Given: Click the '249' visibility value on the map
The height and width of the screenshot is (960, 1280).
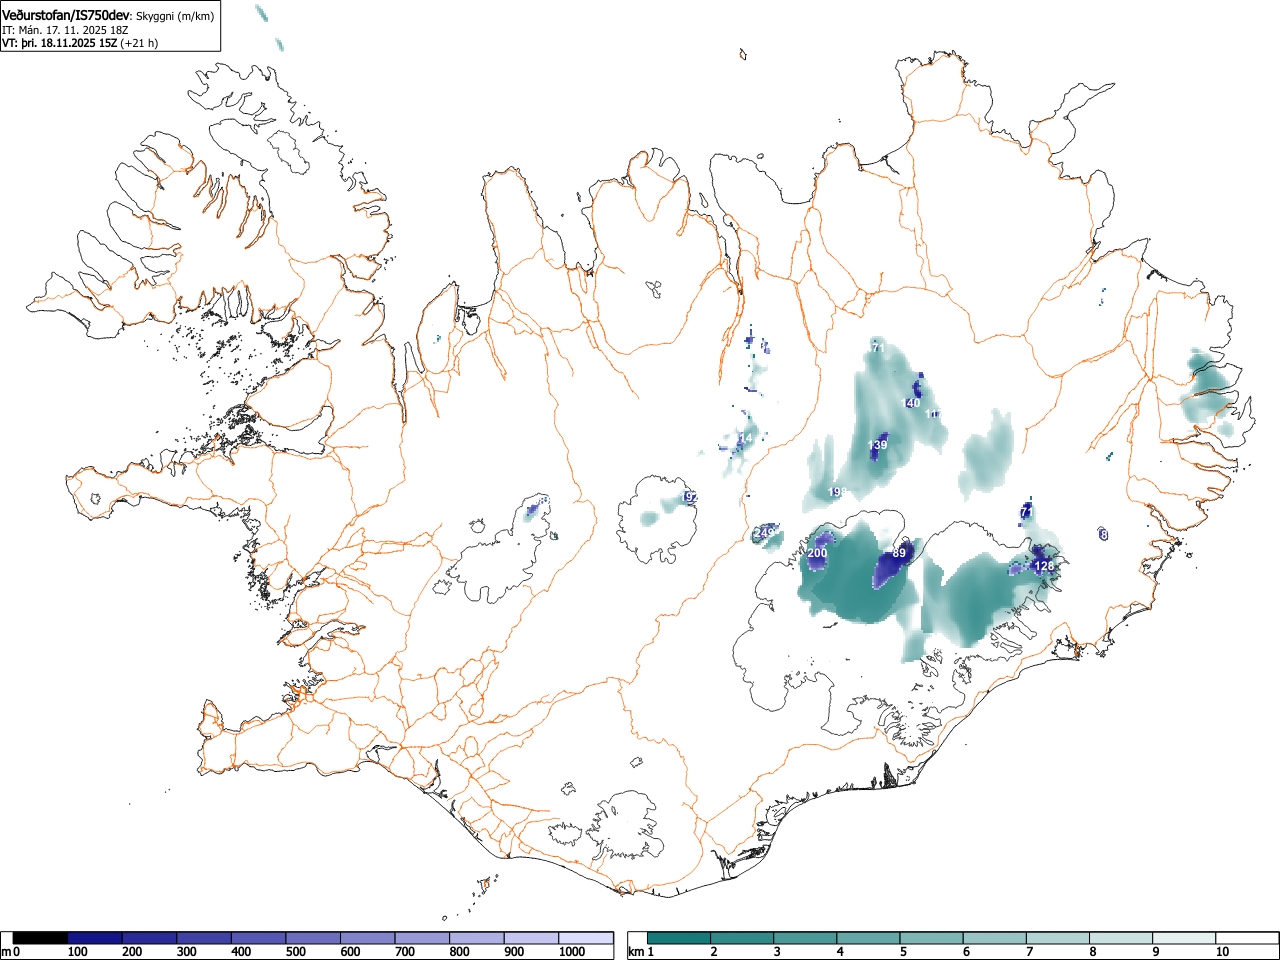Looking at the screenshot, I should (764, 532).
